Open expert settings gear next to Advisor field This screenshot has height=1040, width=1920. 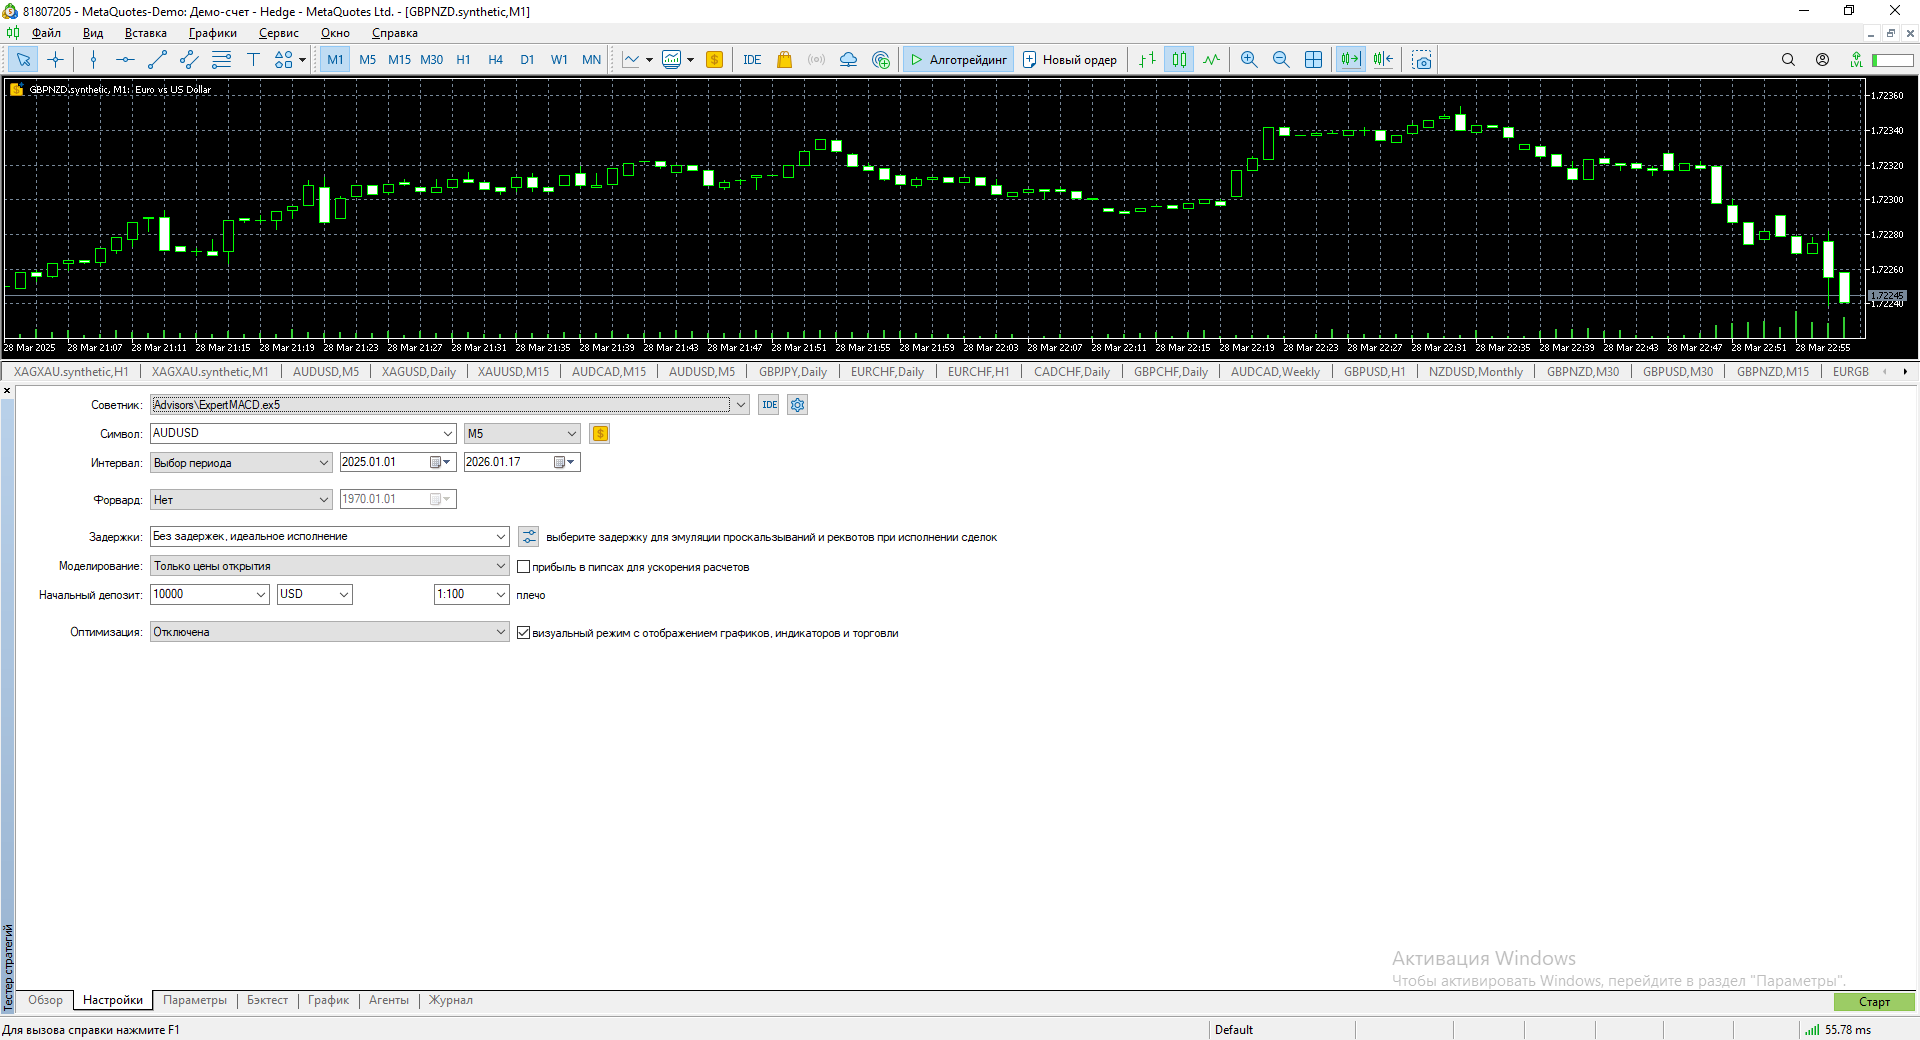[797, 405]
